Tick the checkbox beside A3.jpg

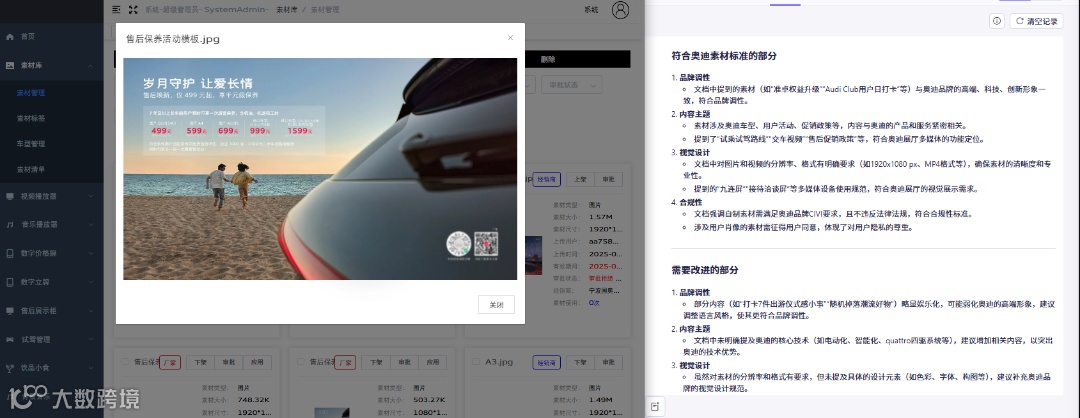click(476, 361)
